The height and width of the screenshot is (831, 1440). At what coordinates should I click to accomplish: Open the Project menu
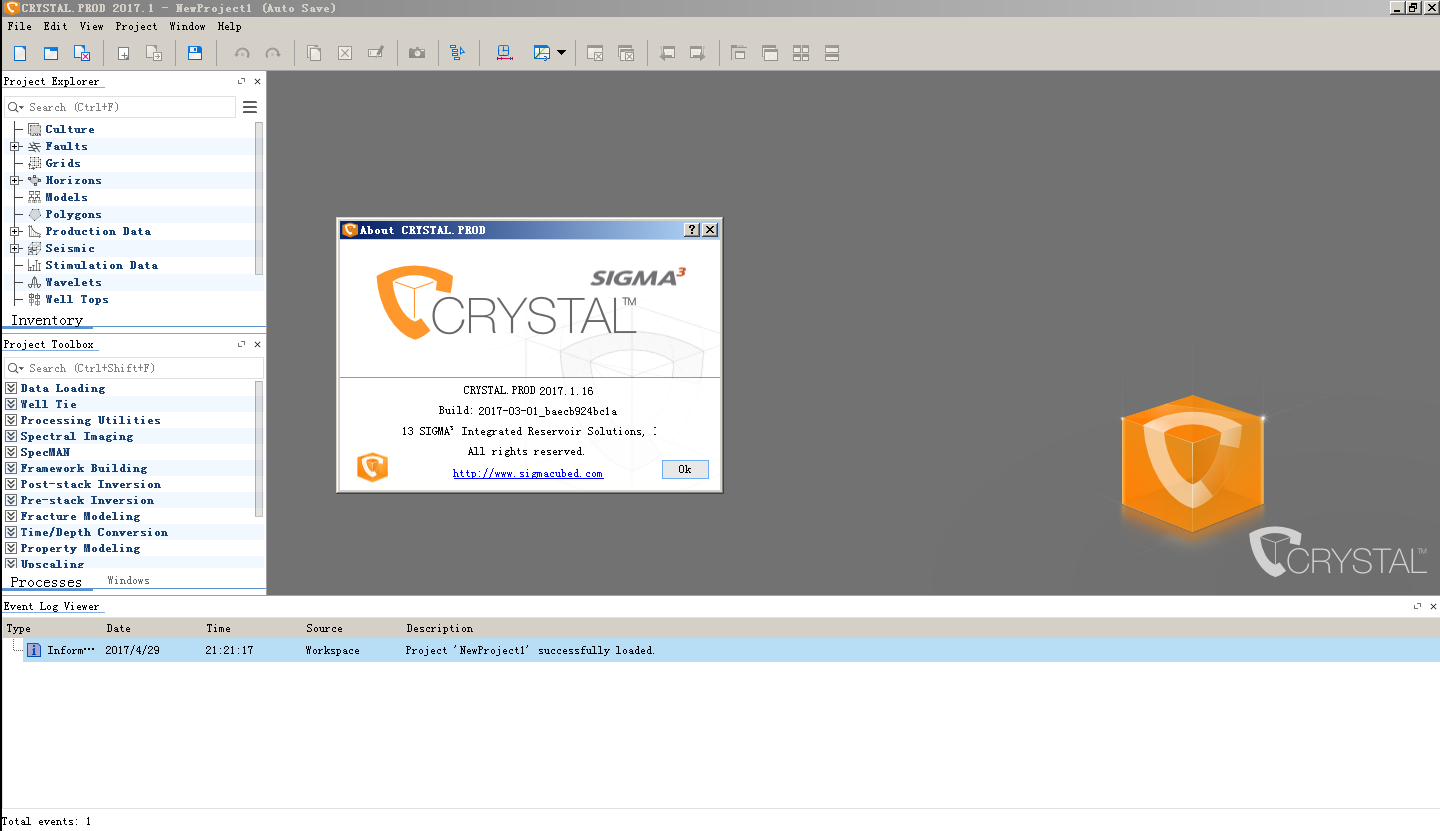136,26
